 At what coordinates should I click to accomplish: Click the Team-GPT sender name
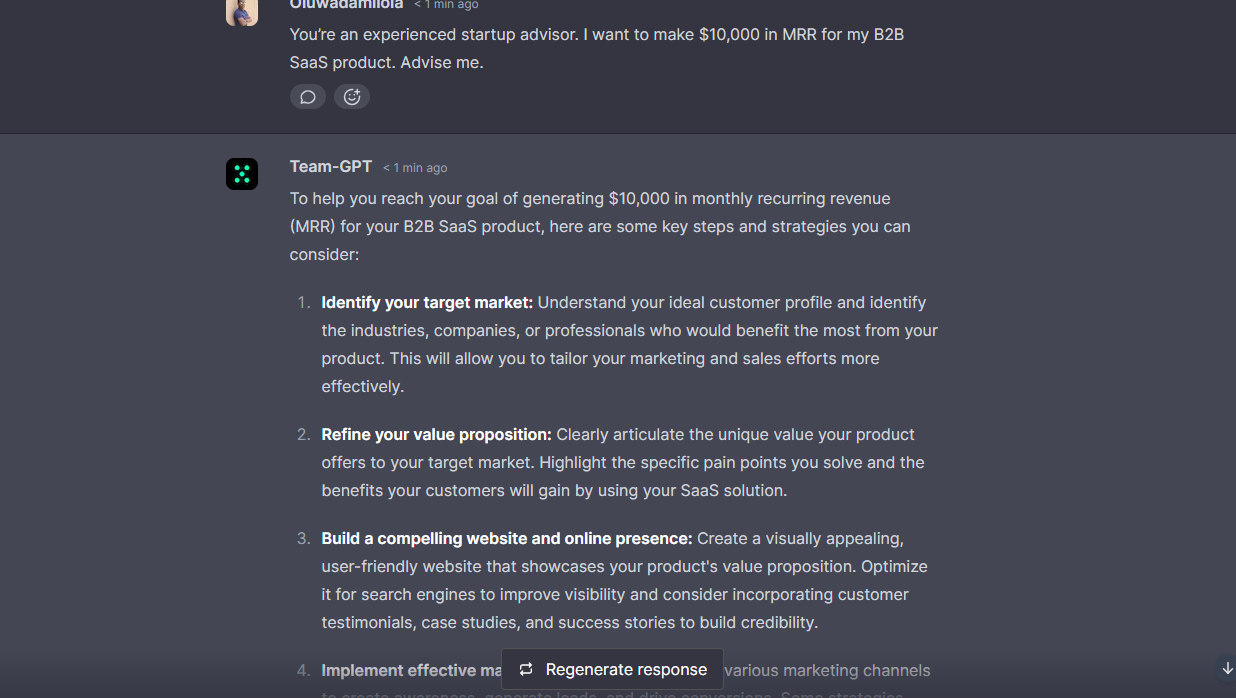coord(331,167)
